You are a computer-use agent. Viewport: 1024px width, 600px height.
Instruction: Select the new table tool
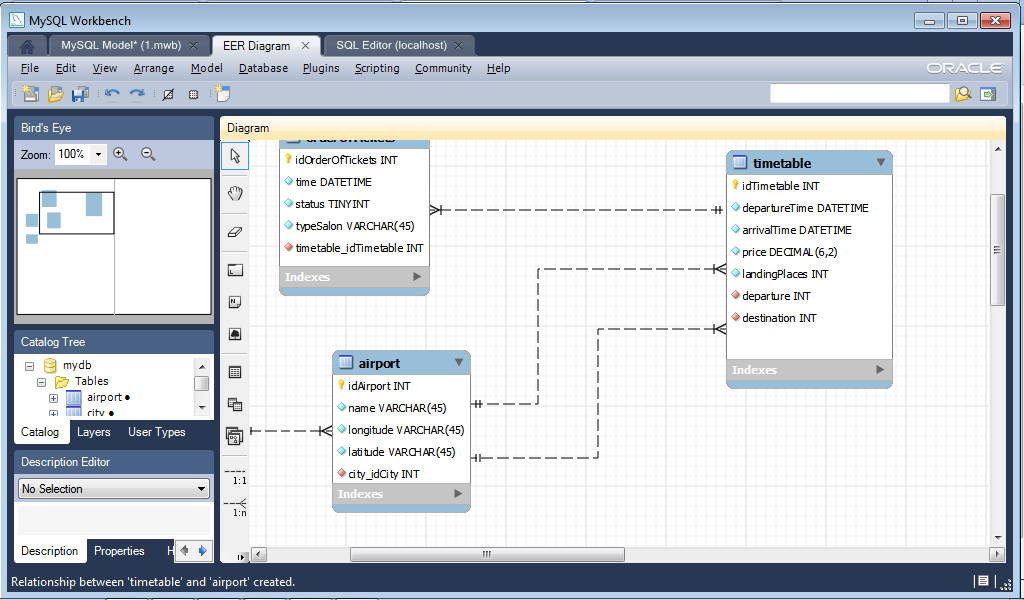point(235,372)
